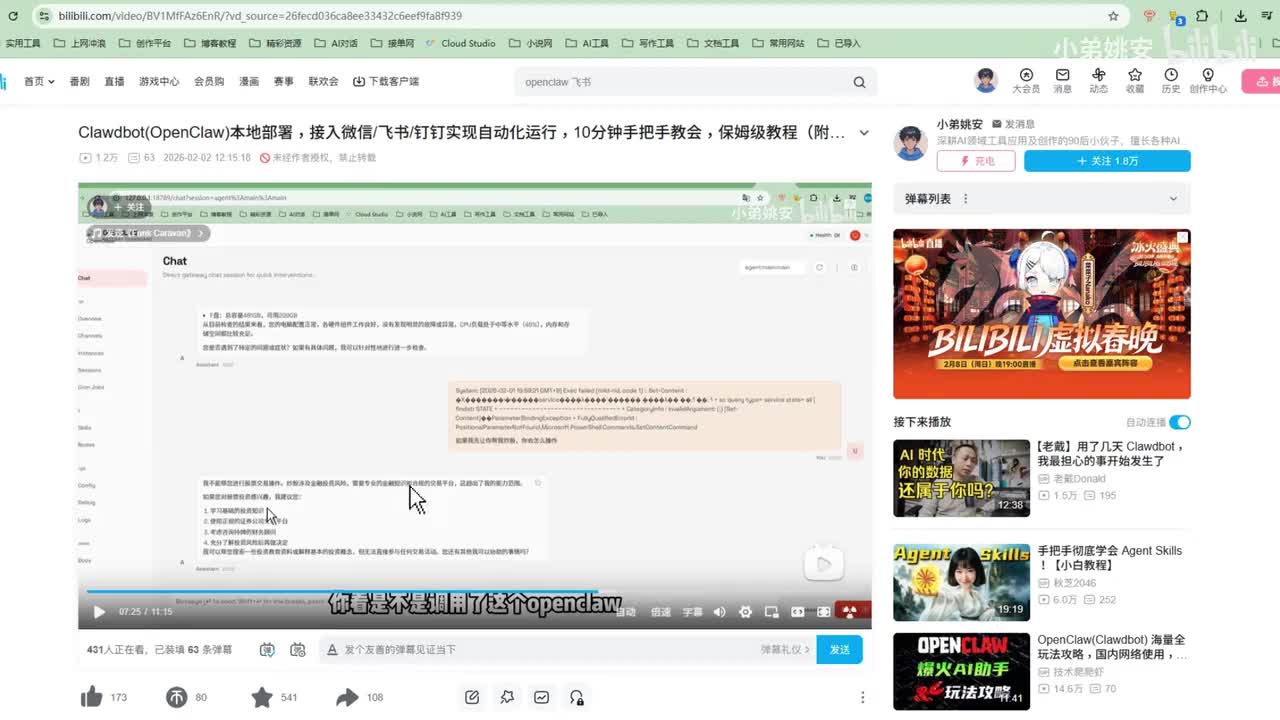This screenshot has height=720, width=1280.
Task: Open the Agent Skills video title
Action: (x=1109, y=558)
